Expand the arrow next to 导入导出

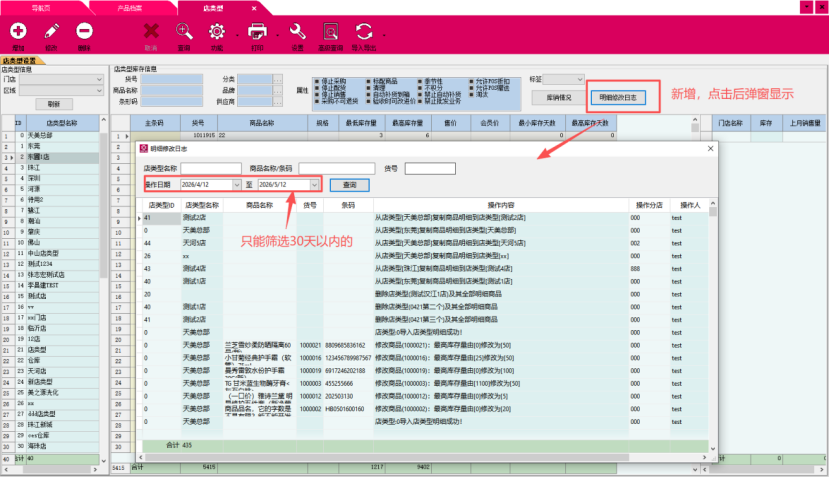[x=384, y=35]
